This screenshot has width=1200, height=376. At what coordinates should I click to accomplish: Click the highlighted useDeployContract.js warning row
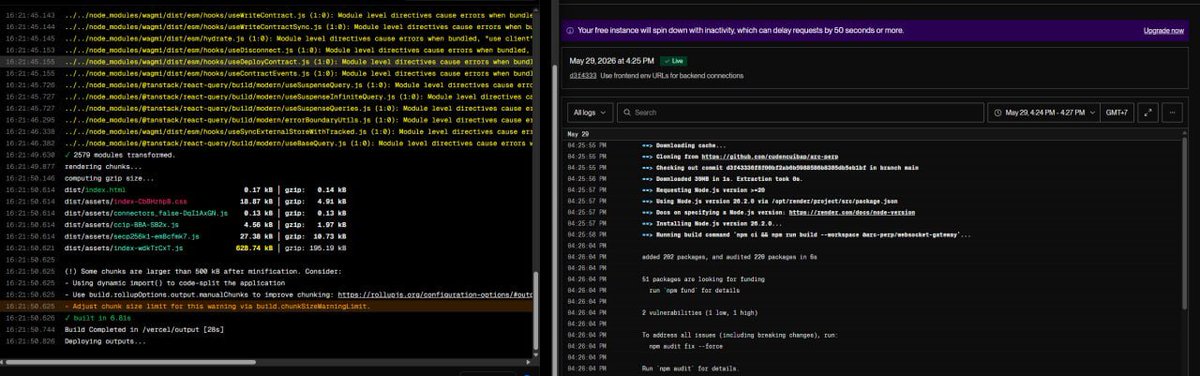267,61
